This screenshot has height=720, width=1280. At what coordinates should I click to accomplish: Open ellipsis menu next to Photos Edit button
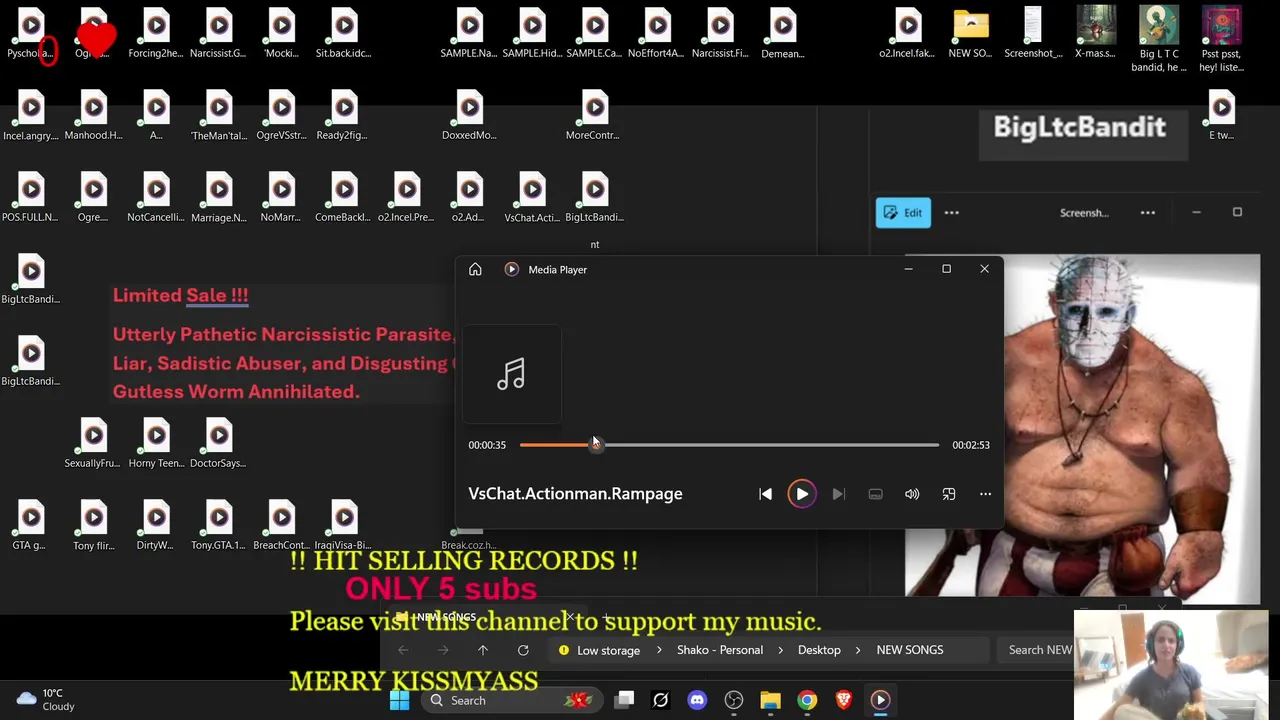[951, 213]
